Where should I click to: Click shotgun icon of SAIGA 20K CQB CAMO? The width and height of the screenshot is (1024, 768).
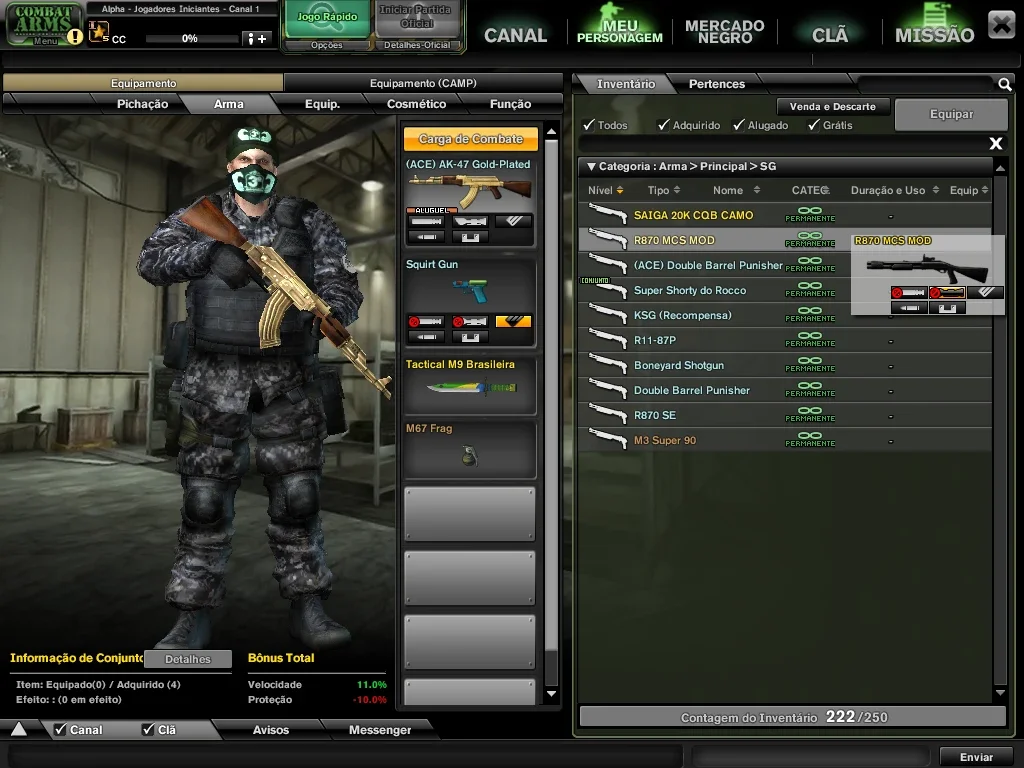tap(607, 214)
